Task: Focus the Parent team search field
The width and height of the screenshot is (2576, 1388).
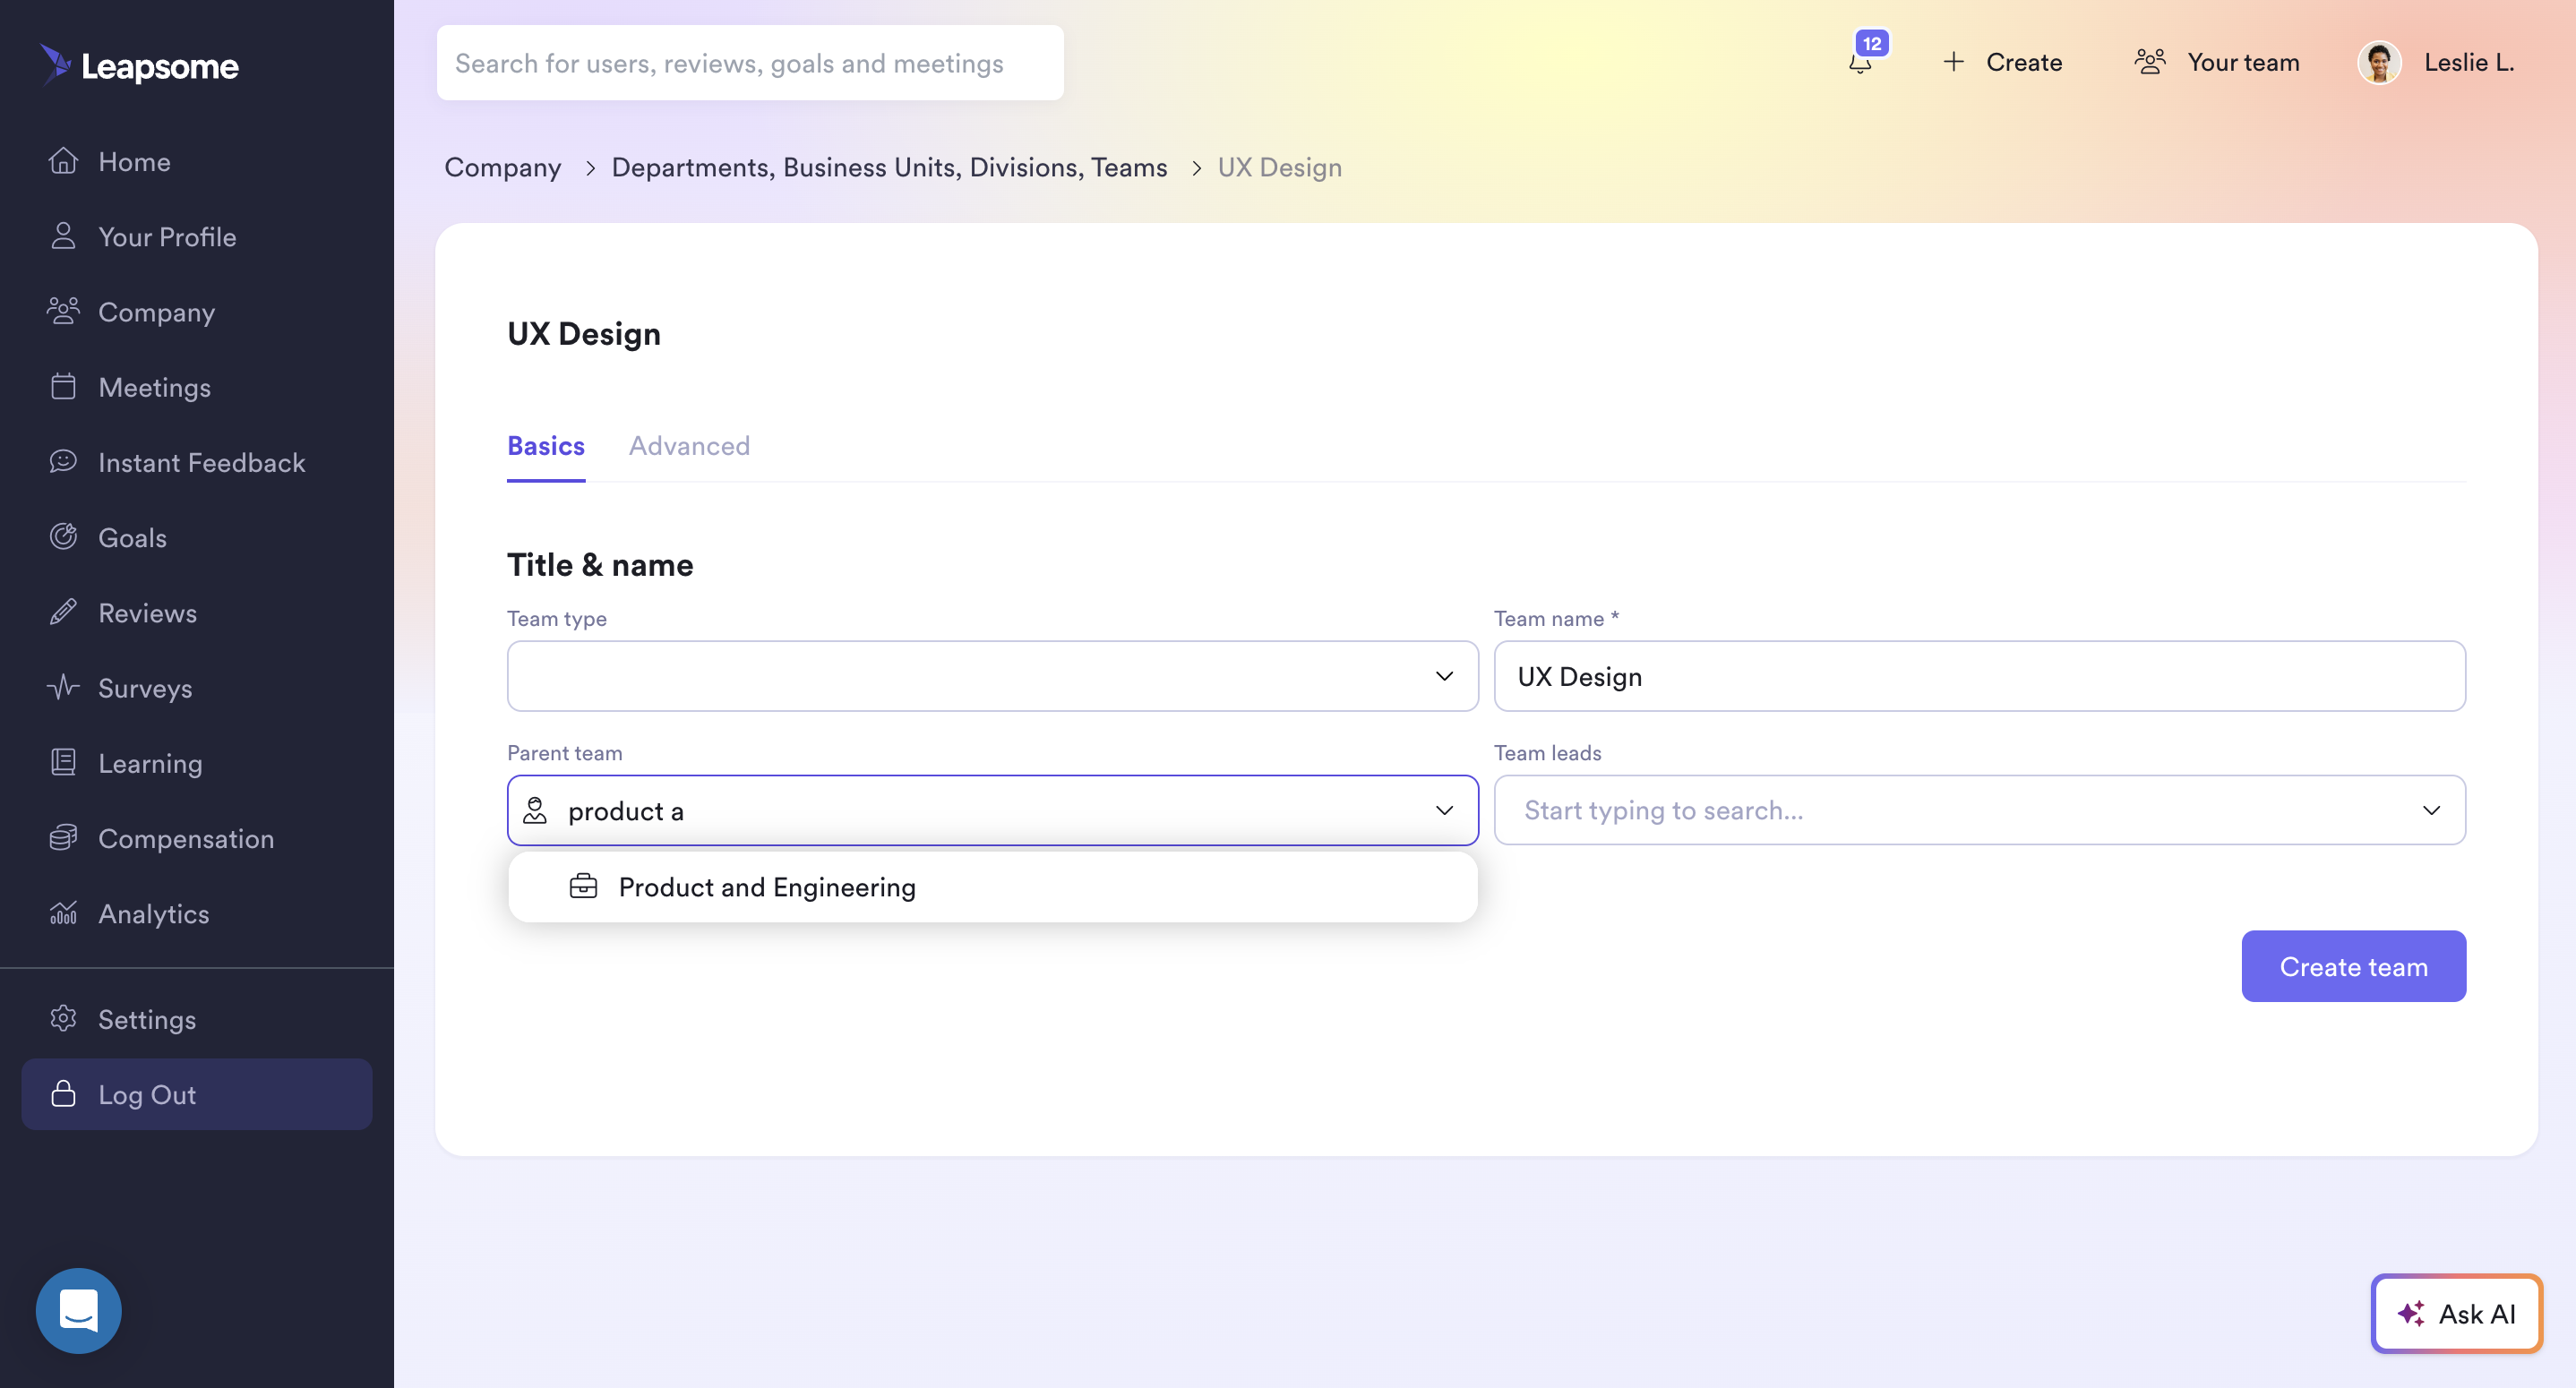Action: pos(992,810)
